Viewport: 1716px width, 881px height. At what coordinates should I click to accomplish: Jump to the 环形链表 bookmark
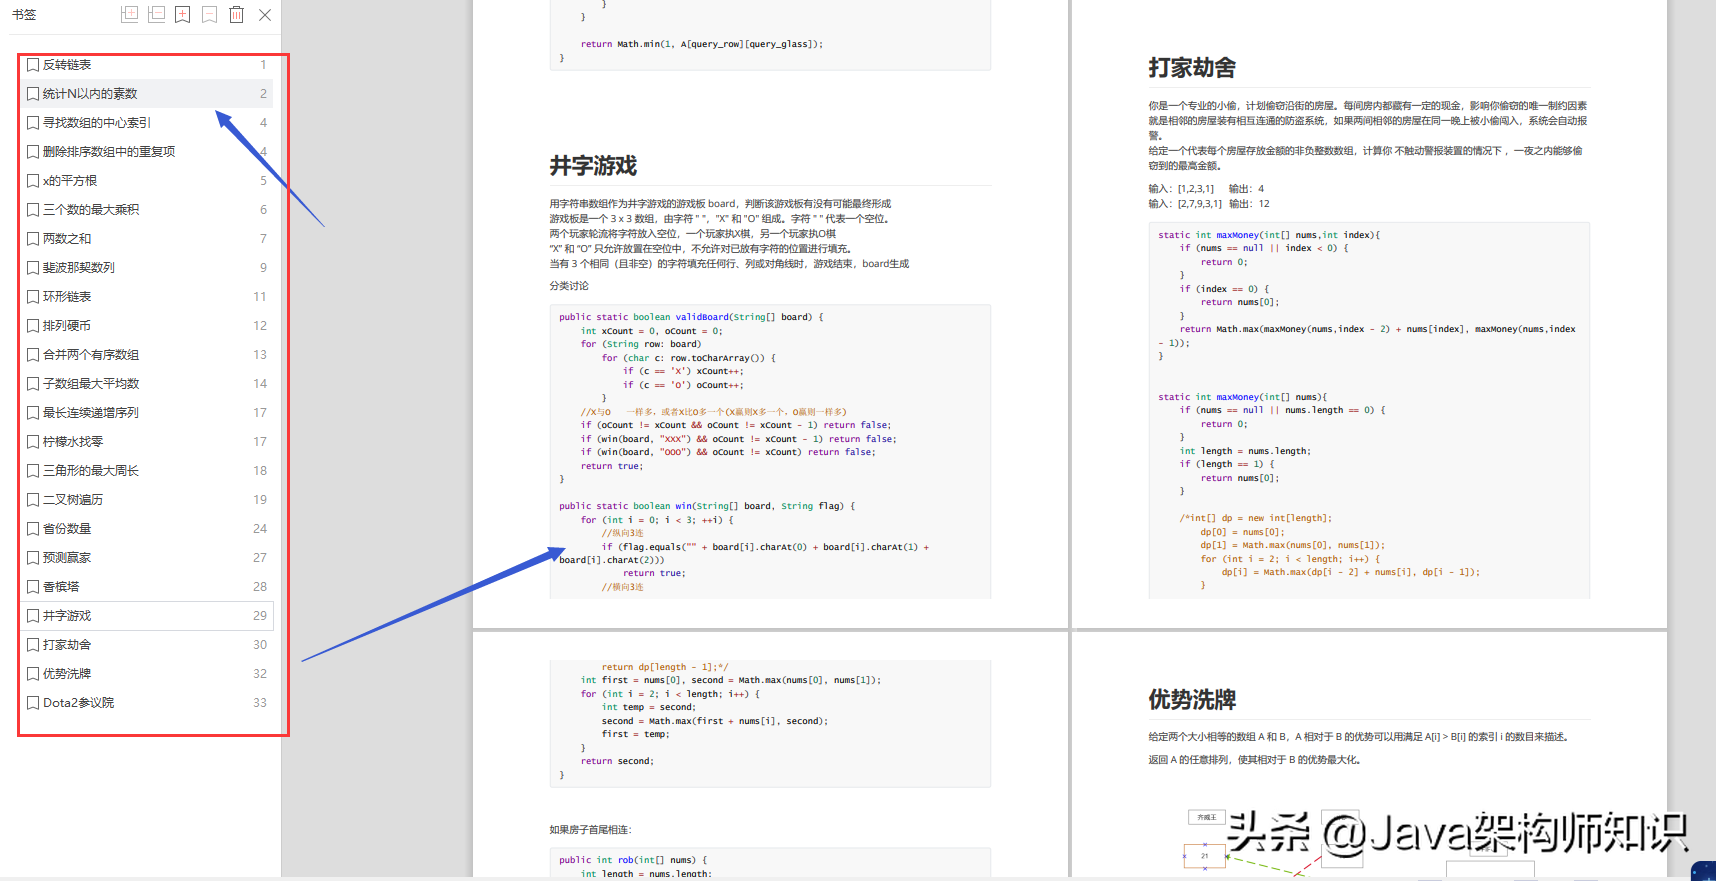coord(148,297)
